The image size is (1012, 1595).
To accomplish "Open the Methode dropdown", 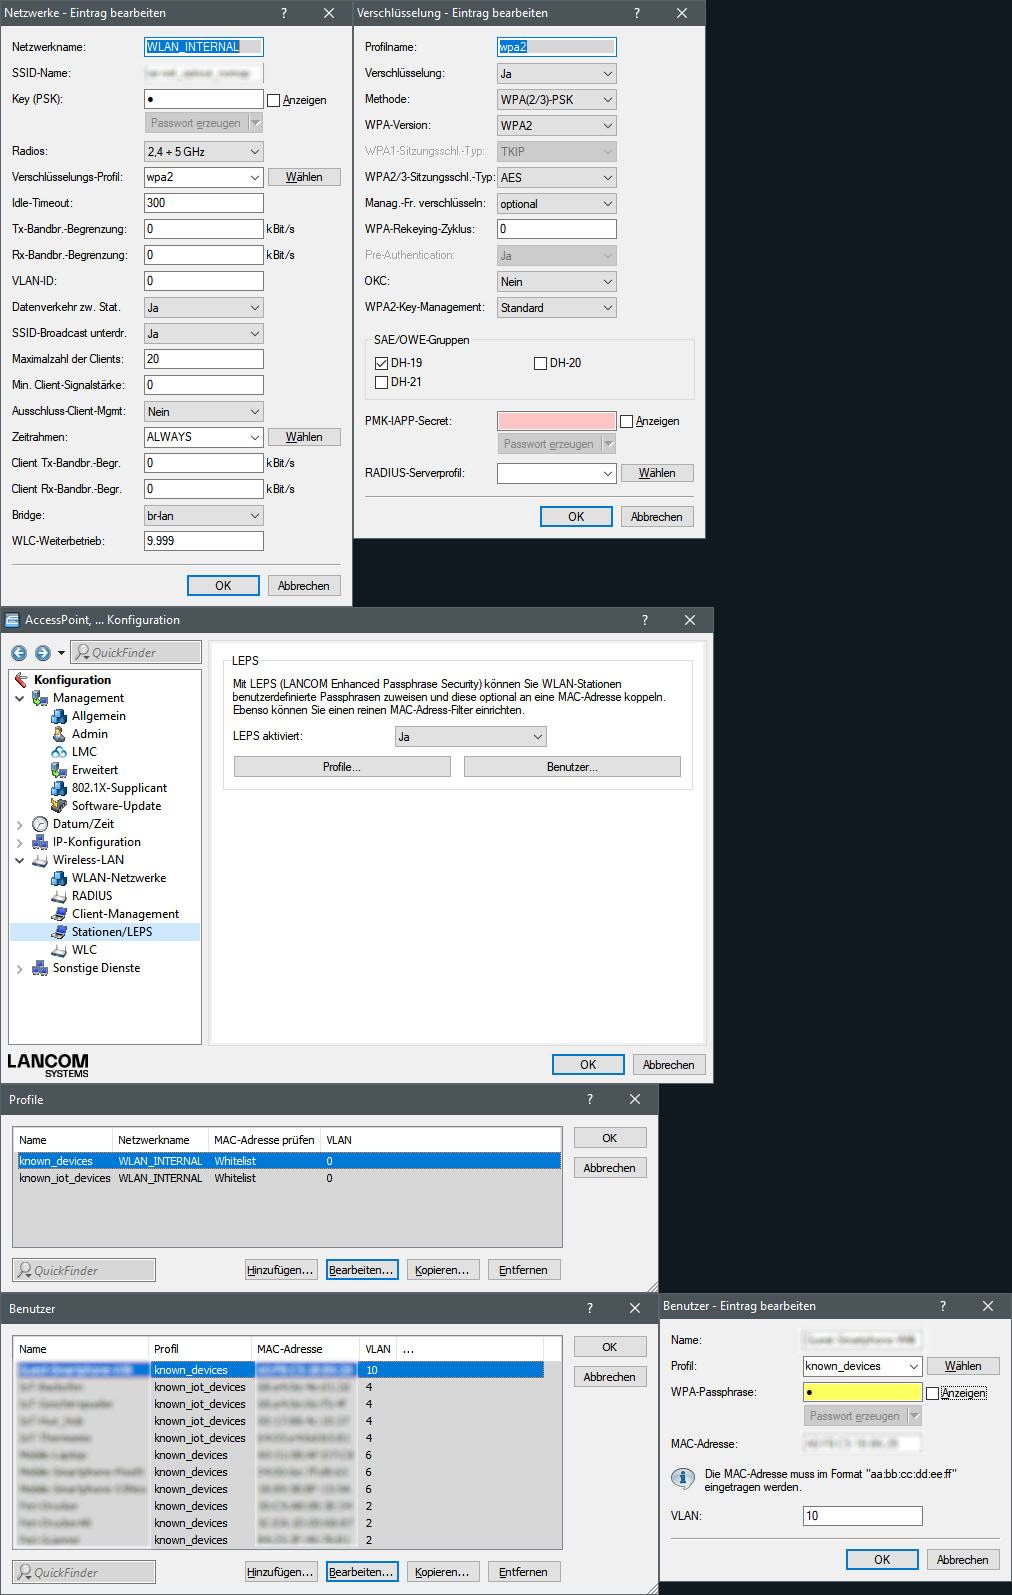I will click(557, 99).
